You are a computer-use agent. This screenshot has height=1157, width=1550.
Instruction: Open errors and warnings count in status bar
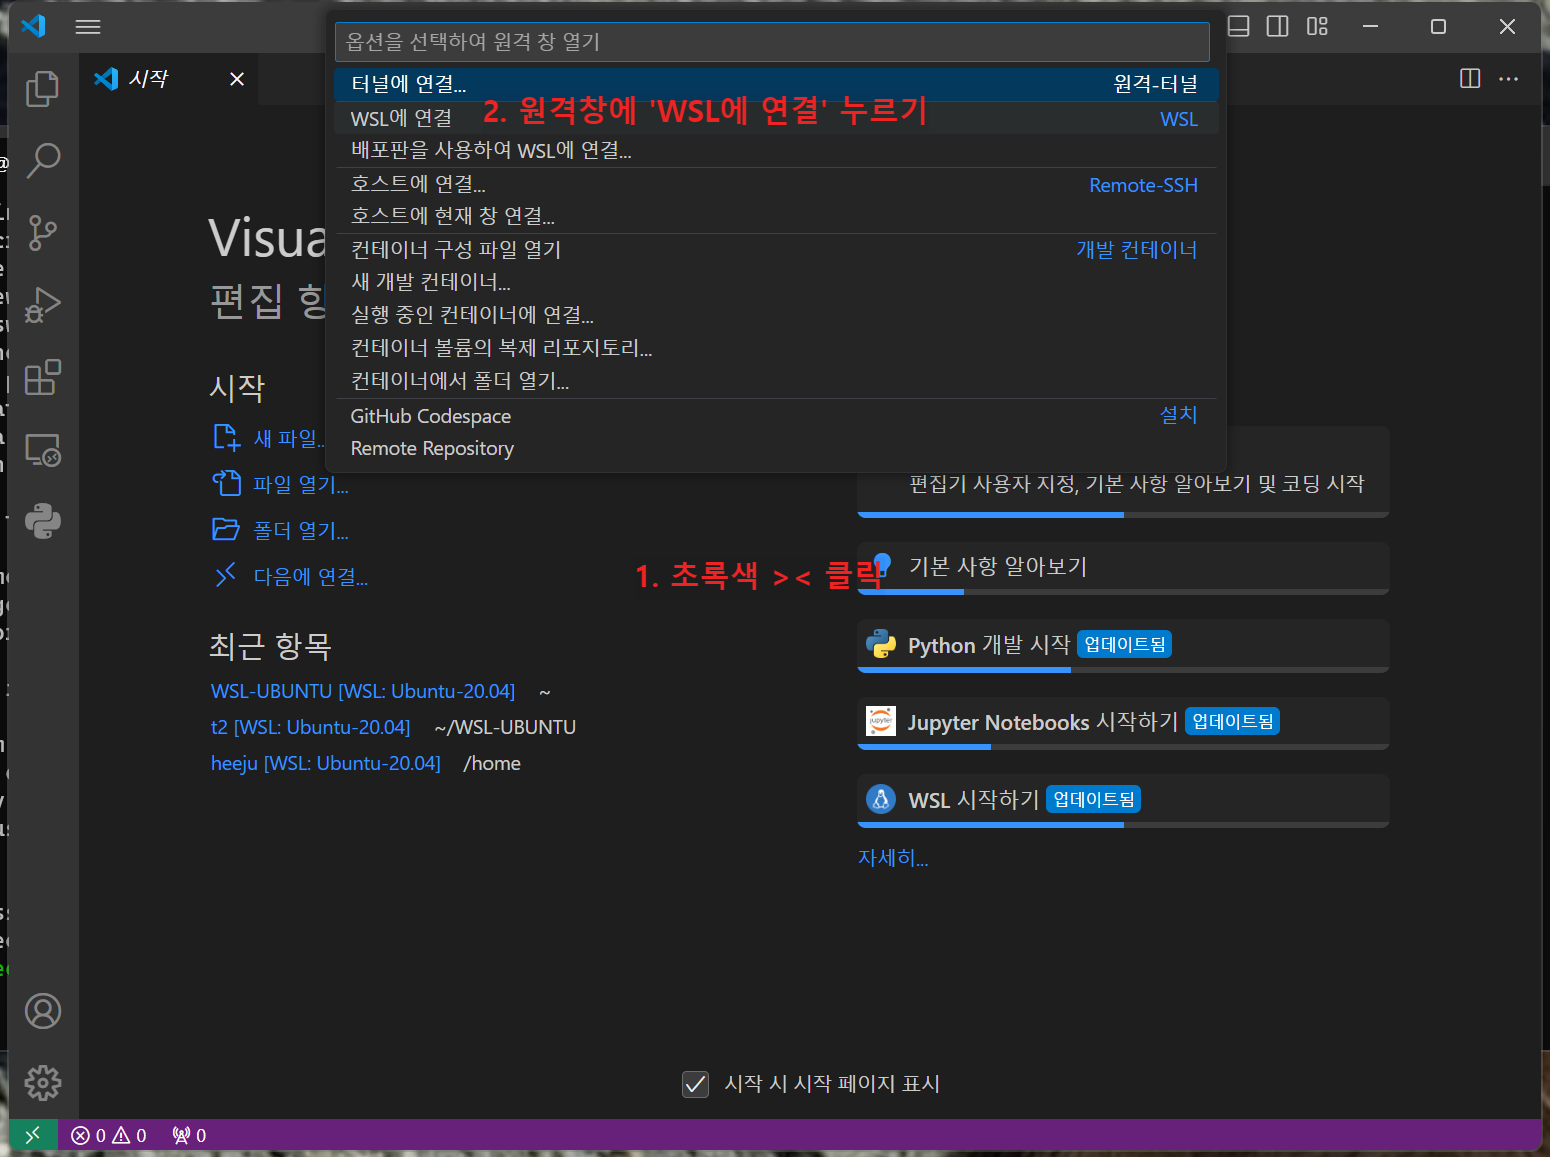(x=109, y=1135)
